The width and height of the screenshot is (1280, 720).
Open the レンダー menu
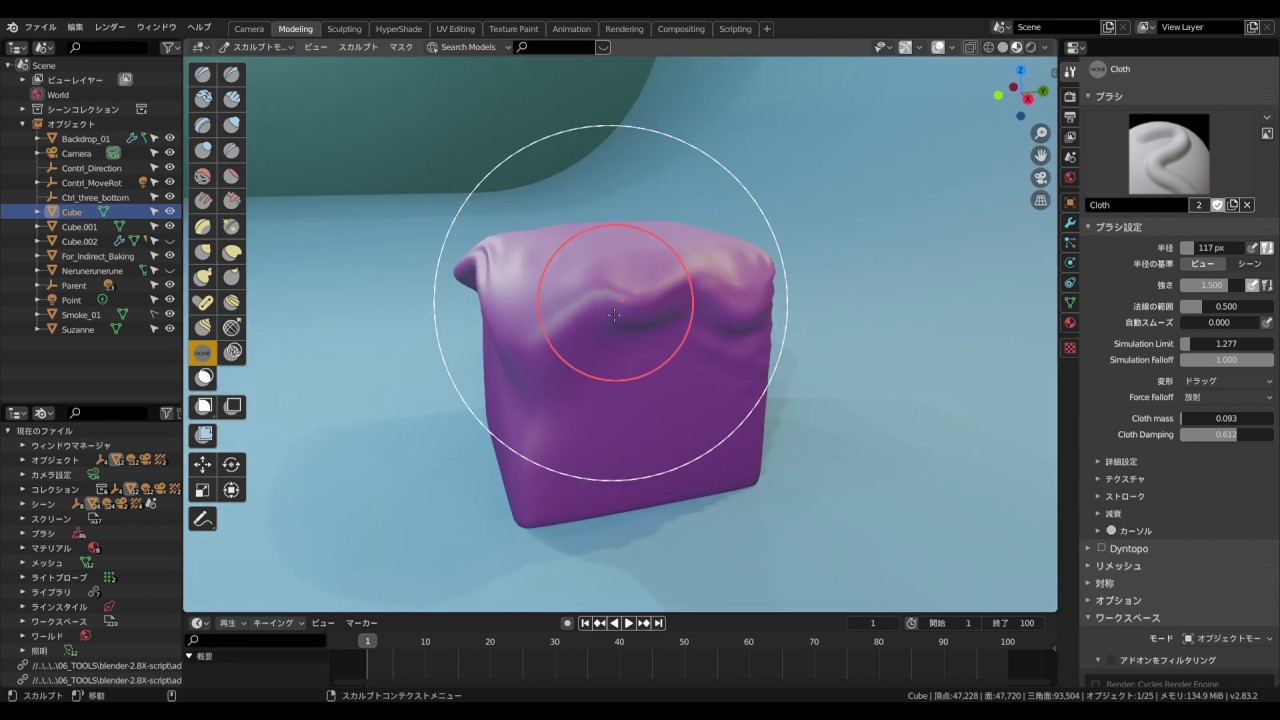(x=110, y=27)
